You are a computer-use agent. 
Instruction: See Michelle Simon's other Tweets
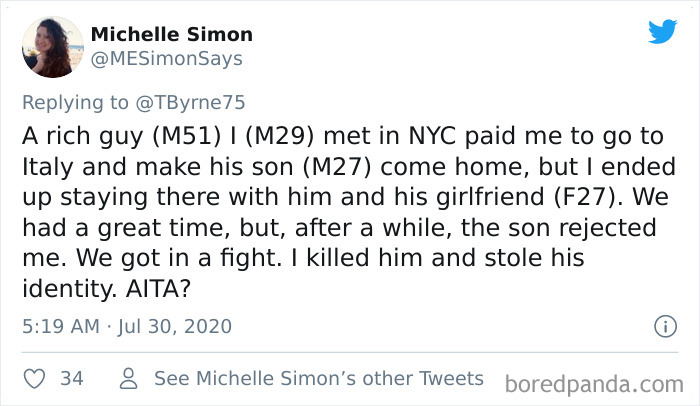318,379
